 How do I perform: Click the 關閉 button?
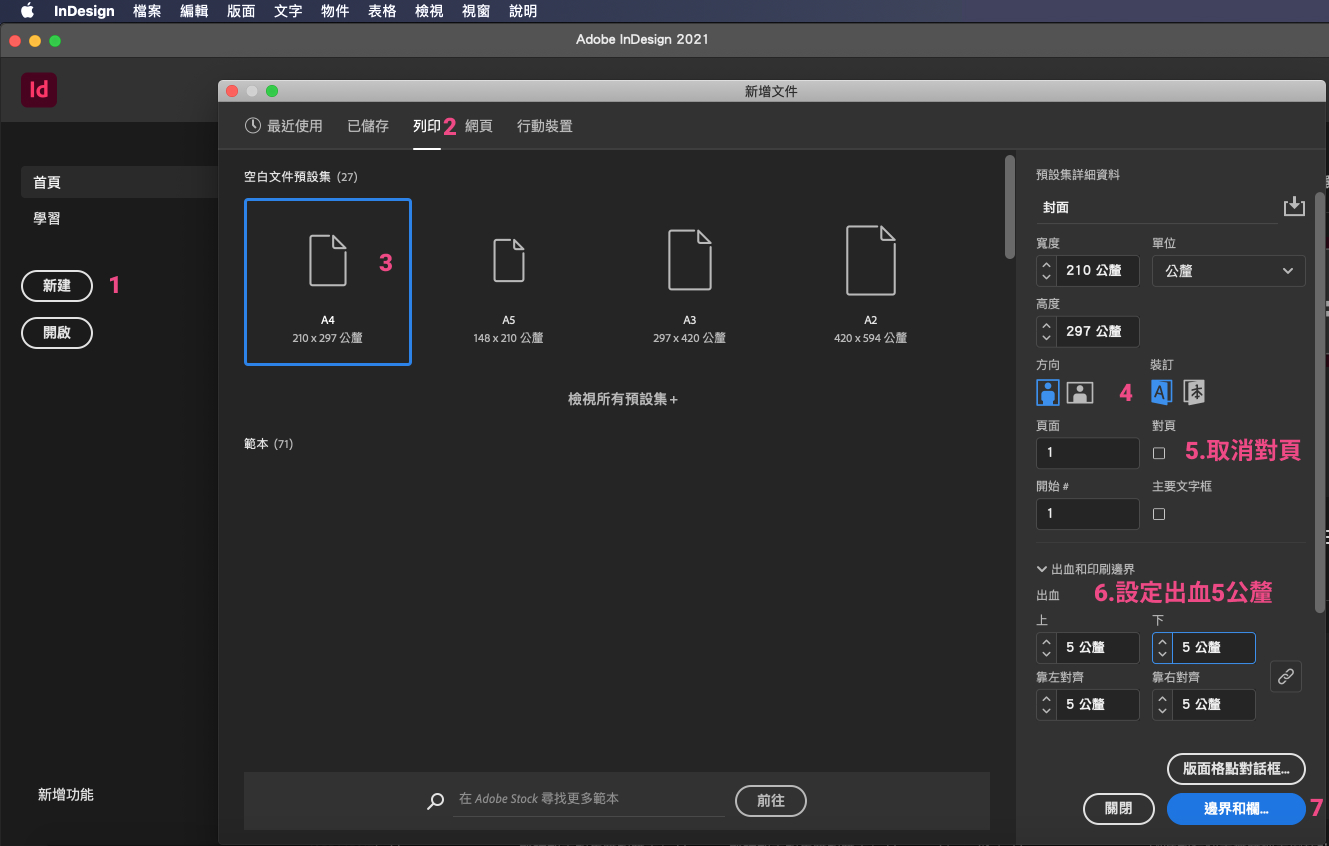pos(1118,809)
